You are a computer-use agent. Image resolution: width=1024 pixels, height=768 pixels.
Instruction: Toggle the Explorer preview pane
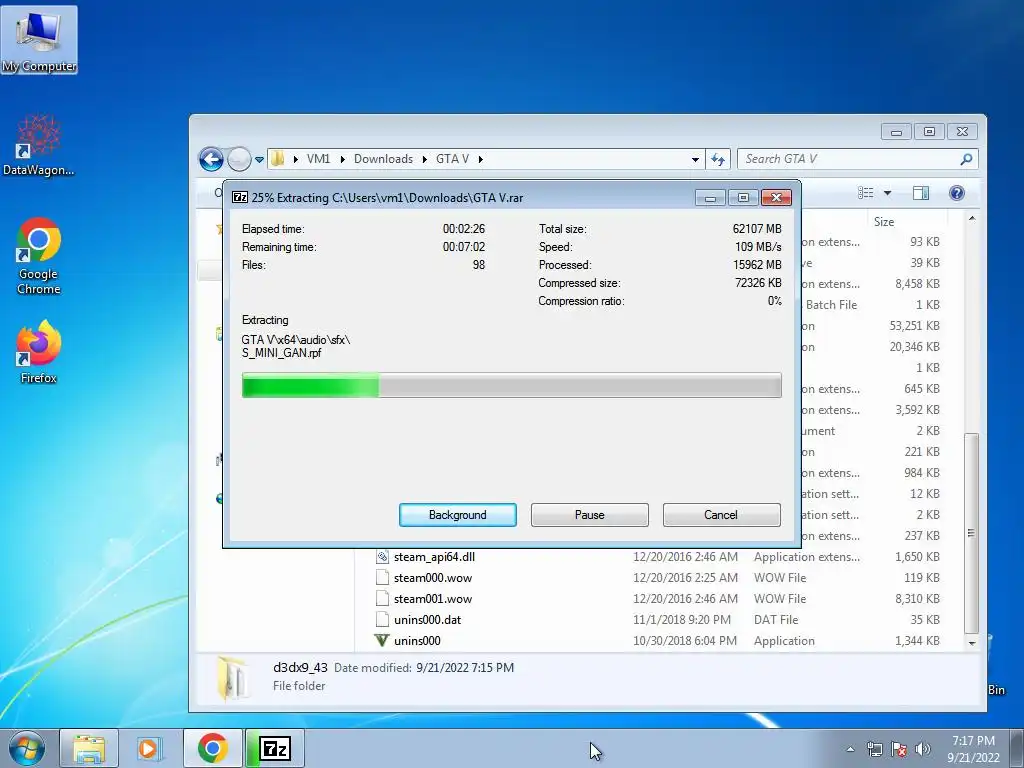click(921, 193)
